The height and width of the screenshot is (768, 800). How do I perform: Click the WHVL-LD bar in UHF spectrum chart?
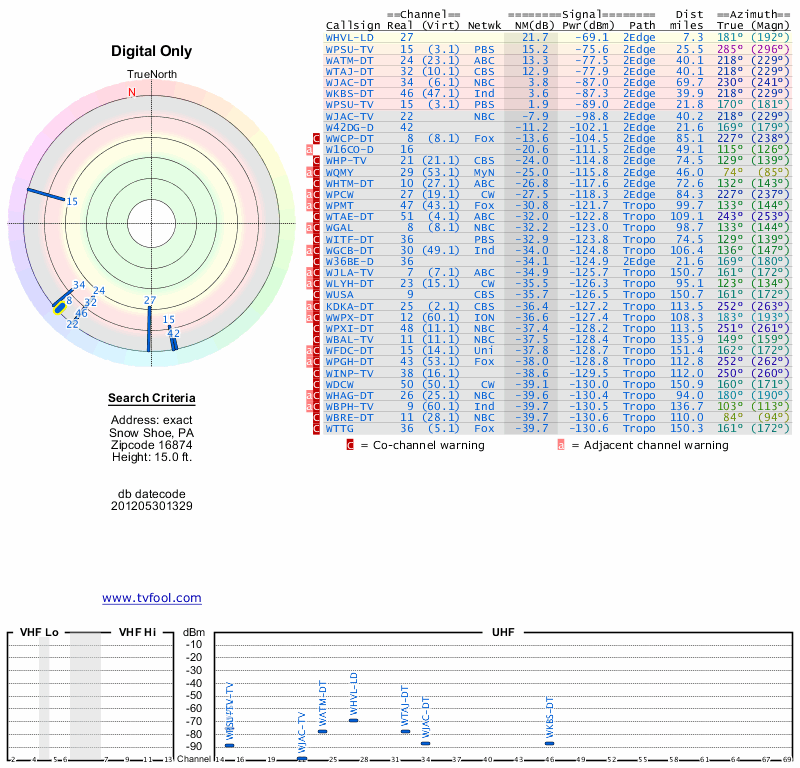(x=353, y=720)
